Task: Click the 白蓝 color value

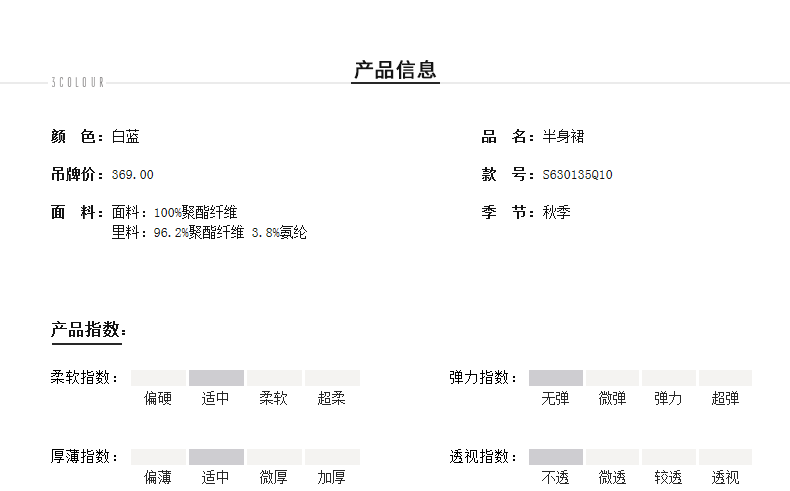Action: click(x=126, y=137)
